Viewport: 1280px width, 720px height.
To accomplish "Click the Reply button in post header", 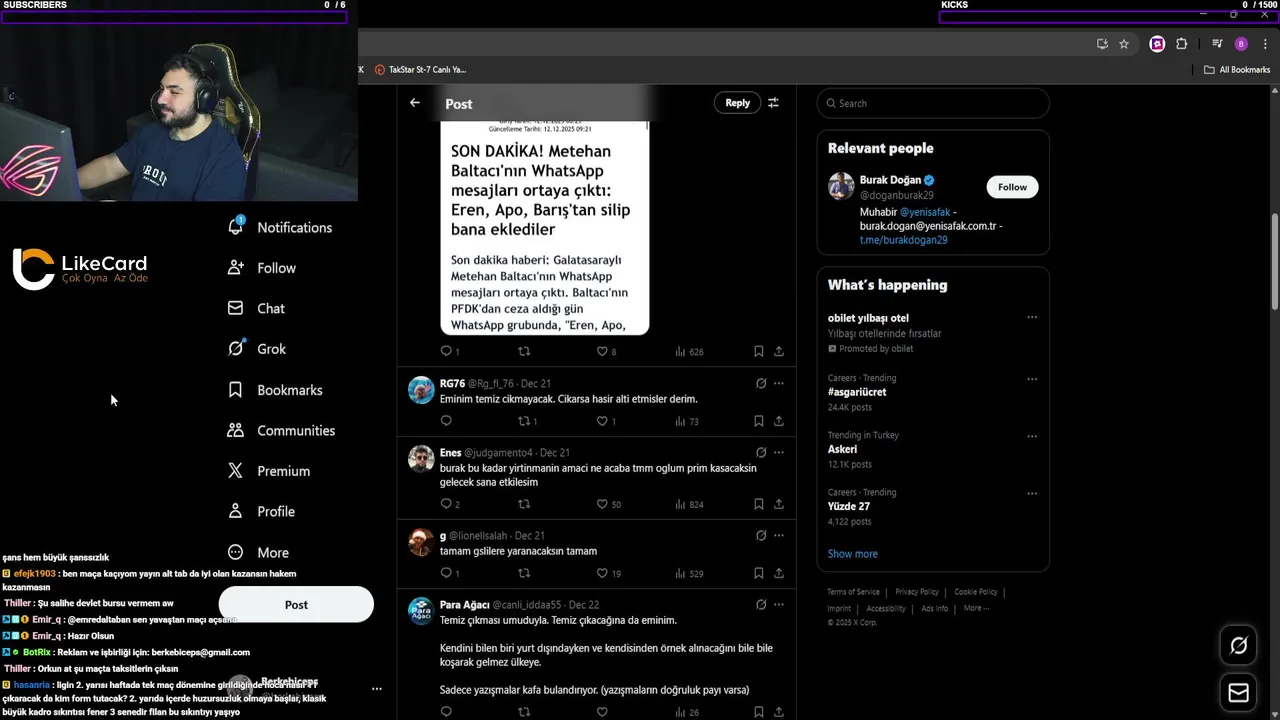I will pyautogui.click(x=737, y=103).
